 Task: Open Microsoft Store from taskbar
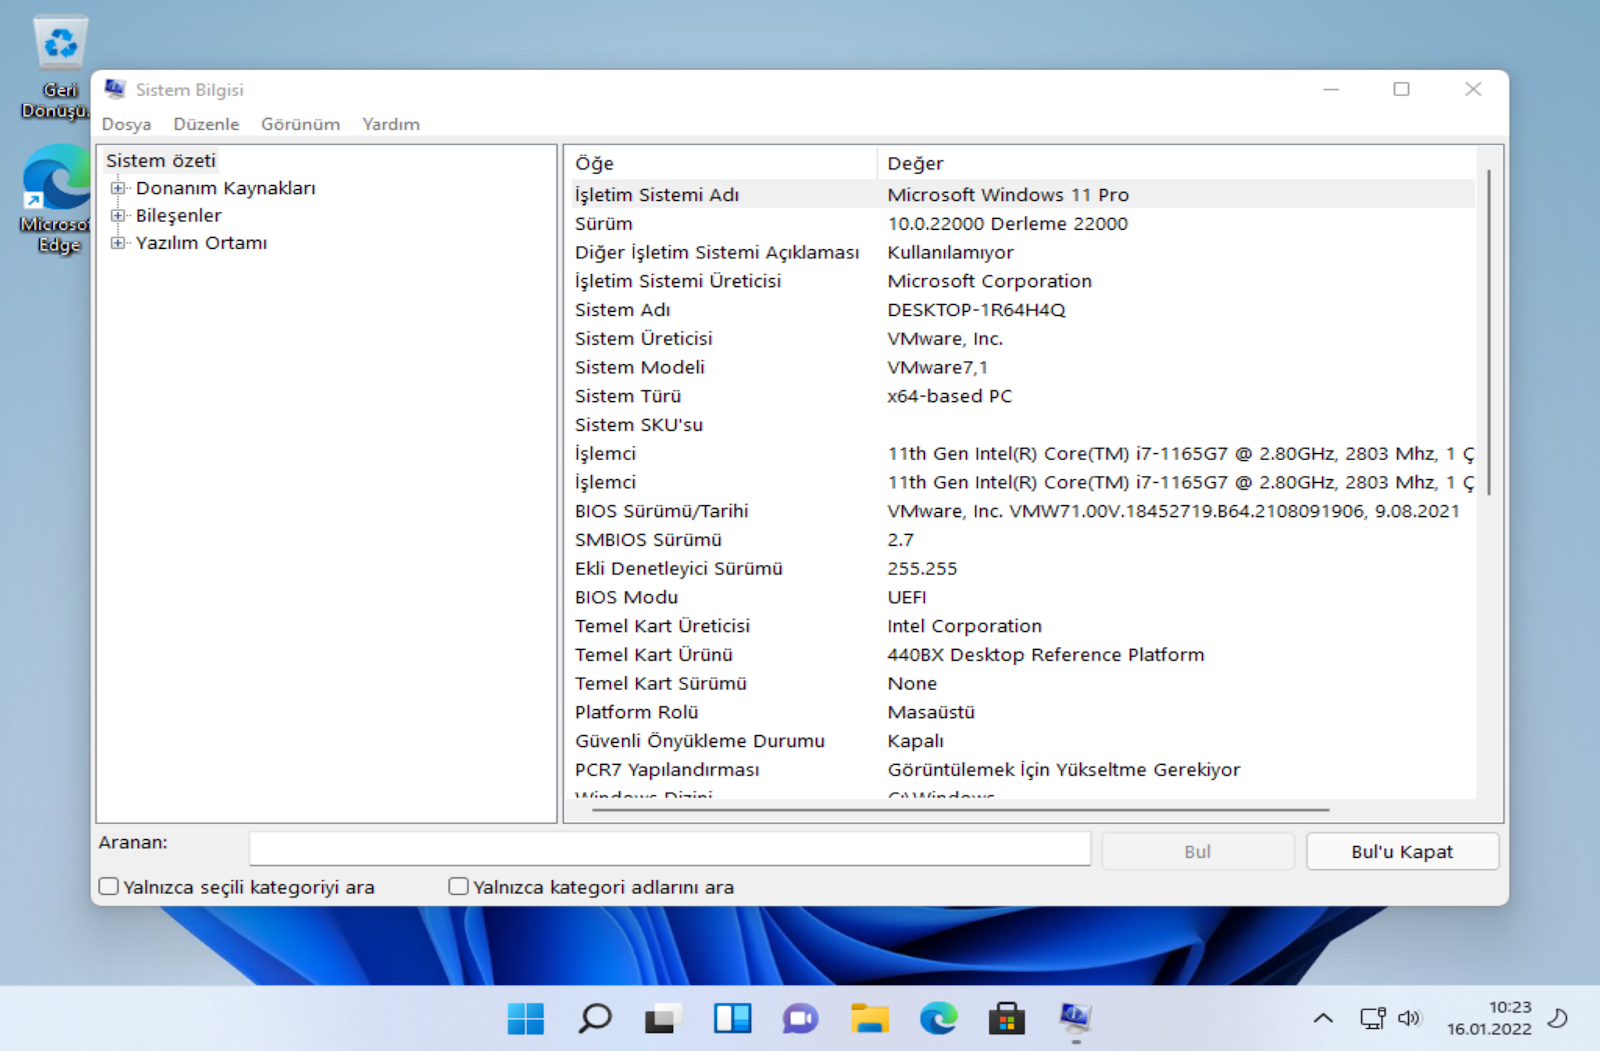point(1006,1019)
